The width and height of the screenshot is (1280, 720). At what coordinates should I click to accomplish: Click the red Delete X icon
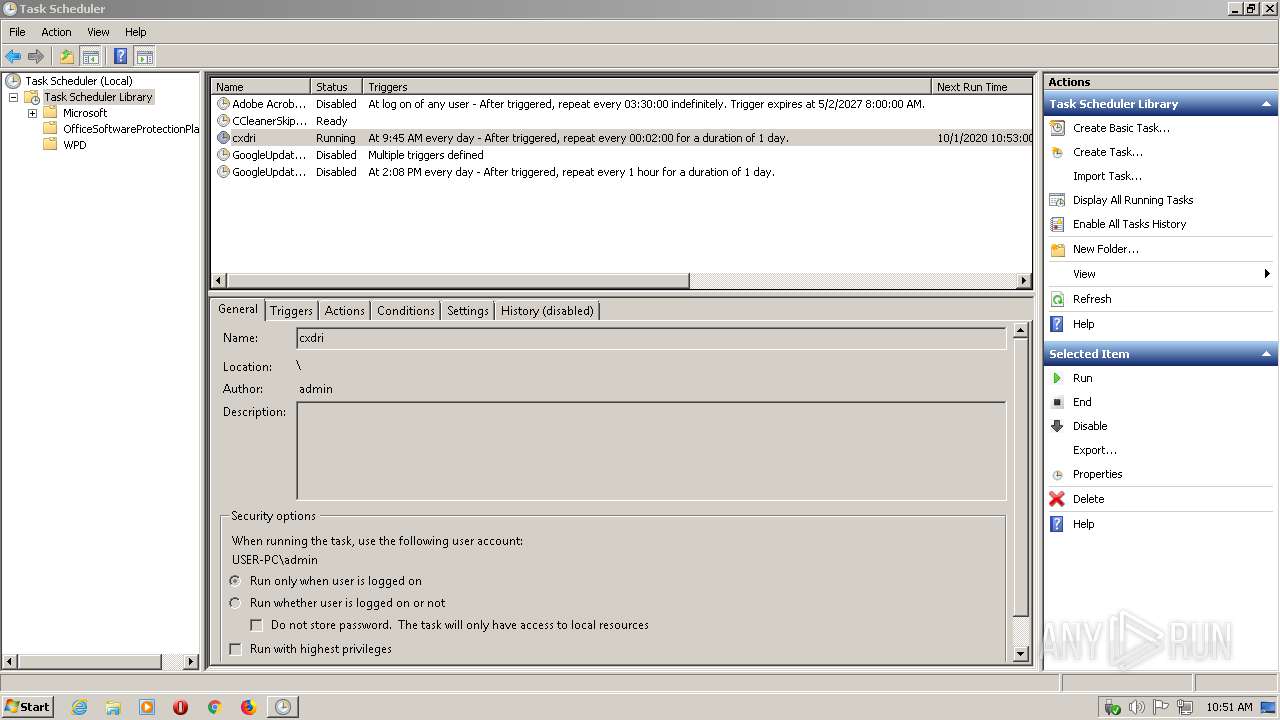(1057, 499)
